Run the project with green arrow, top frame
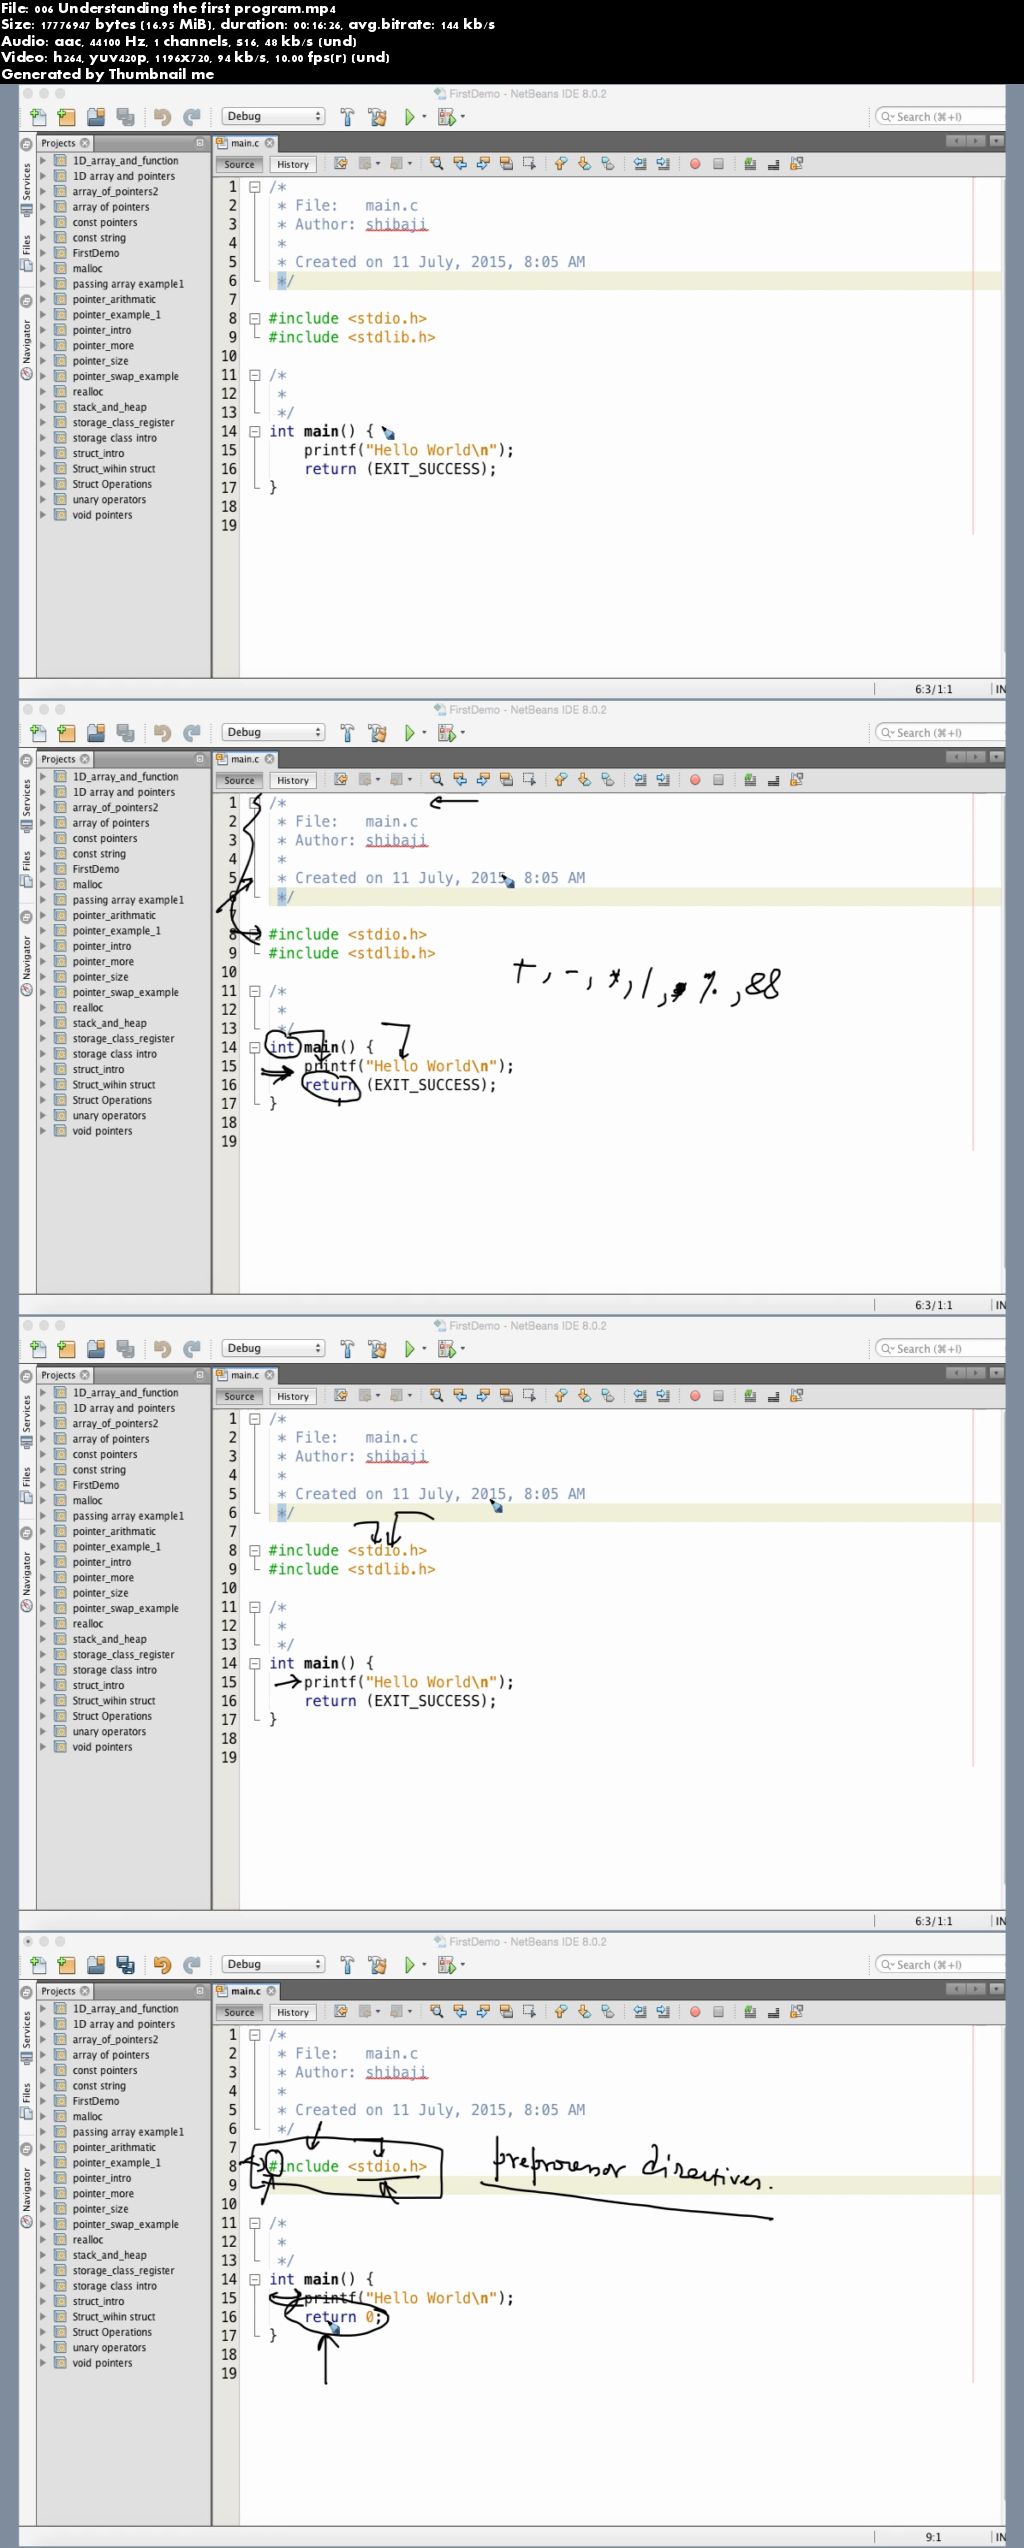The width and height of the screenshot is (1024, 2548). coord(409,117)
